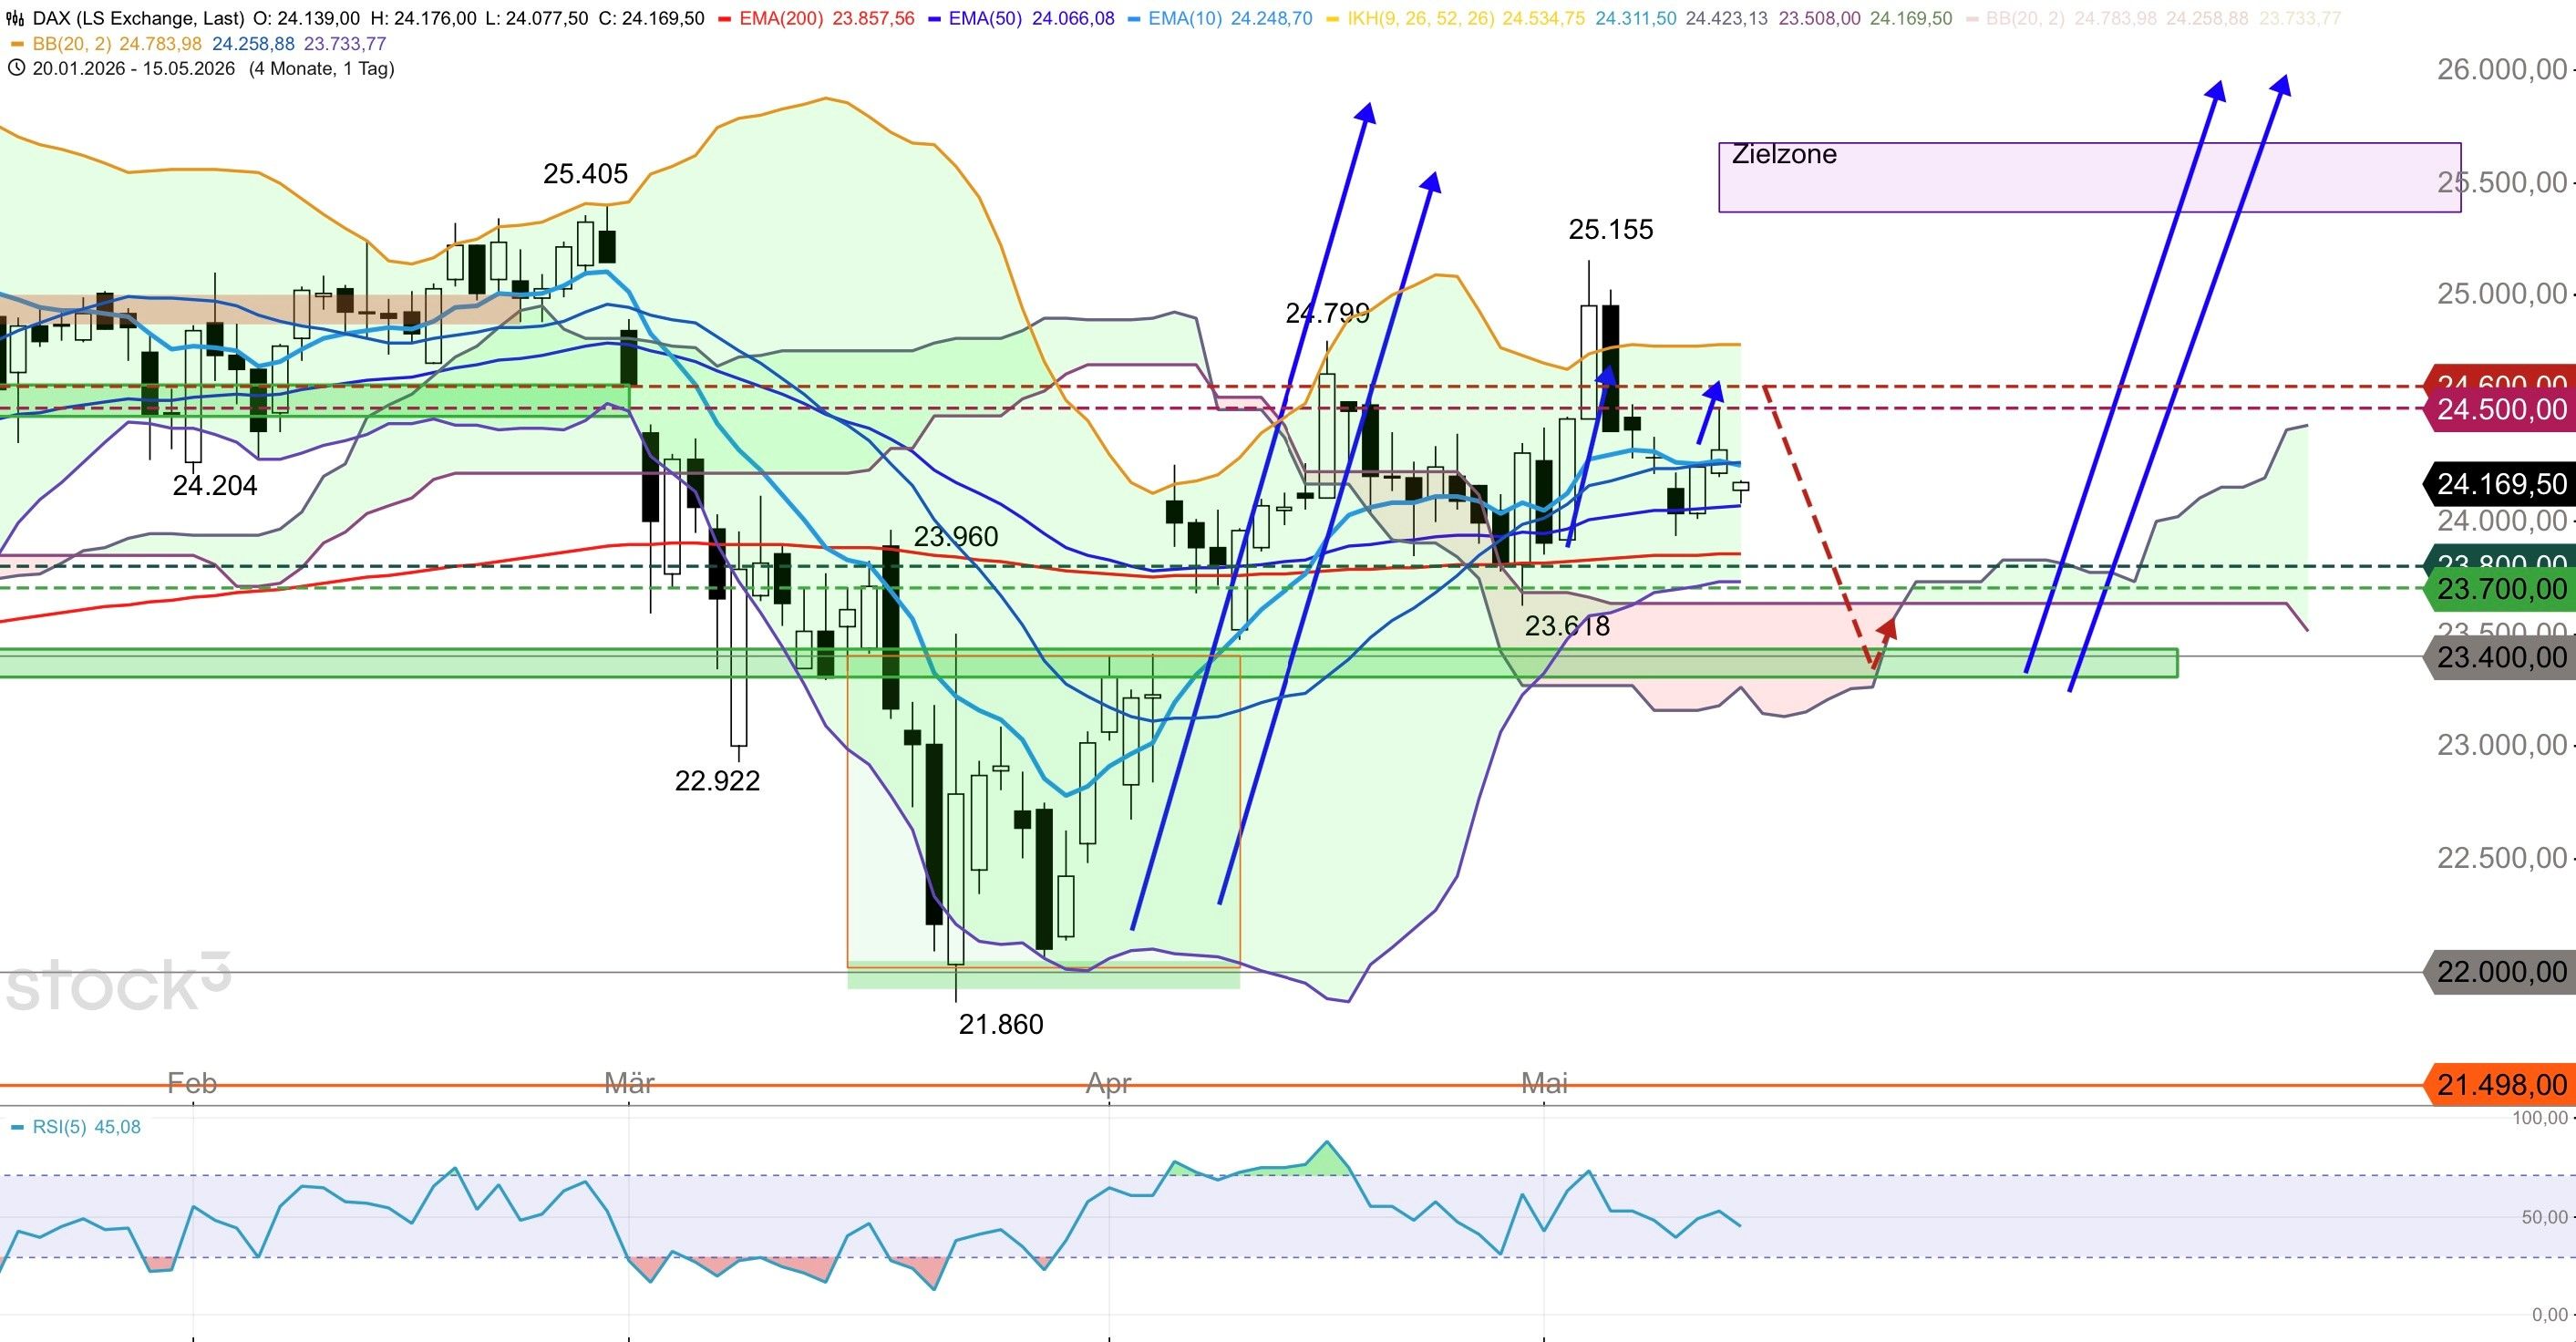2576x1342 pixels.
Task: Click the yellow IKH legend color marker
Action: click(x=1332, y=18)
